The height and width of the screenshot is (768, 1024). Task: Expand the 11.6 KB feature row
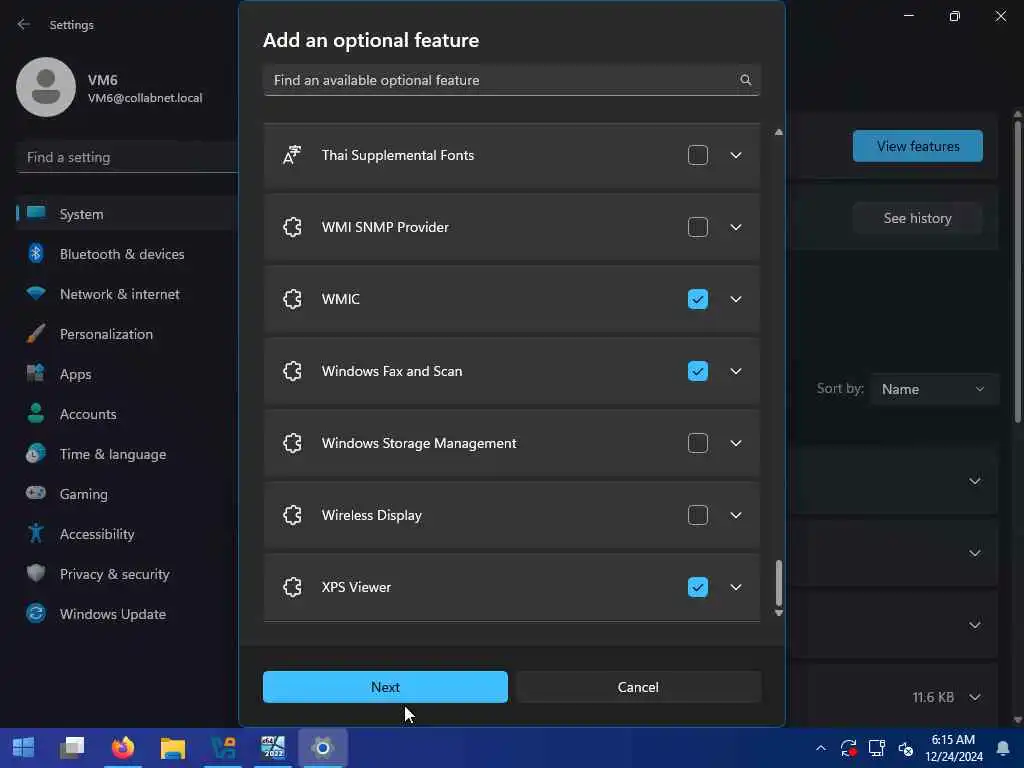click(x=974, y=697)
